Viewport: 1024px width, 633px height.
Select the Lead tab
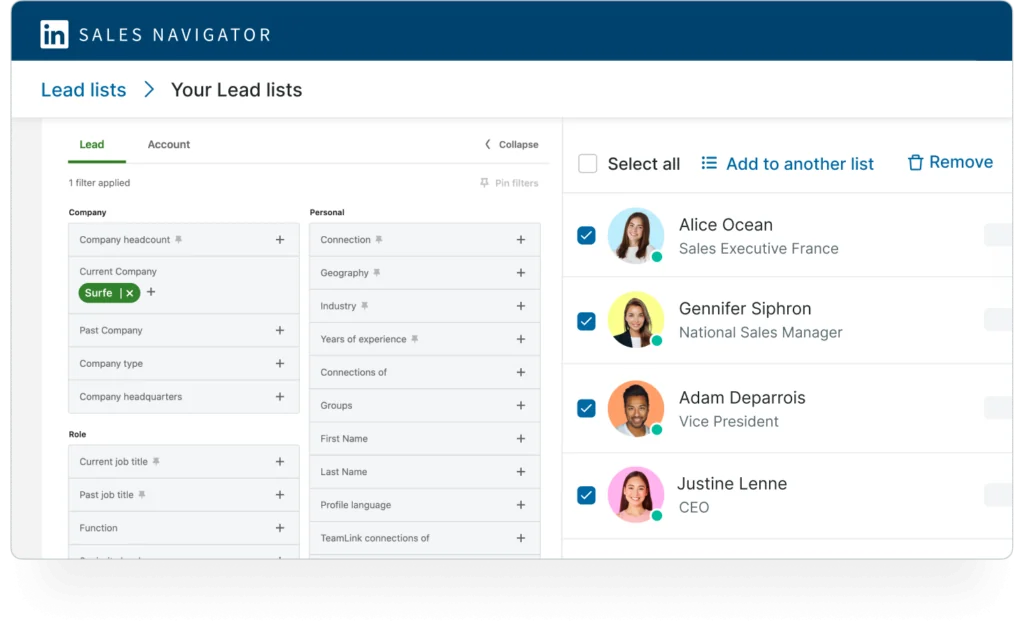tap(92, 145)
